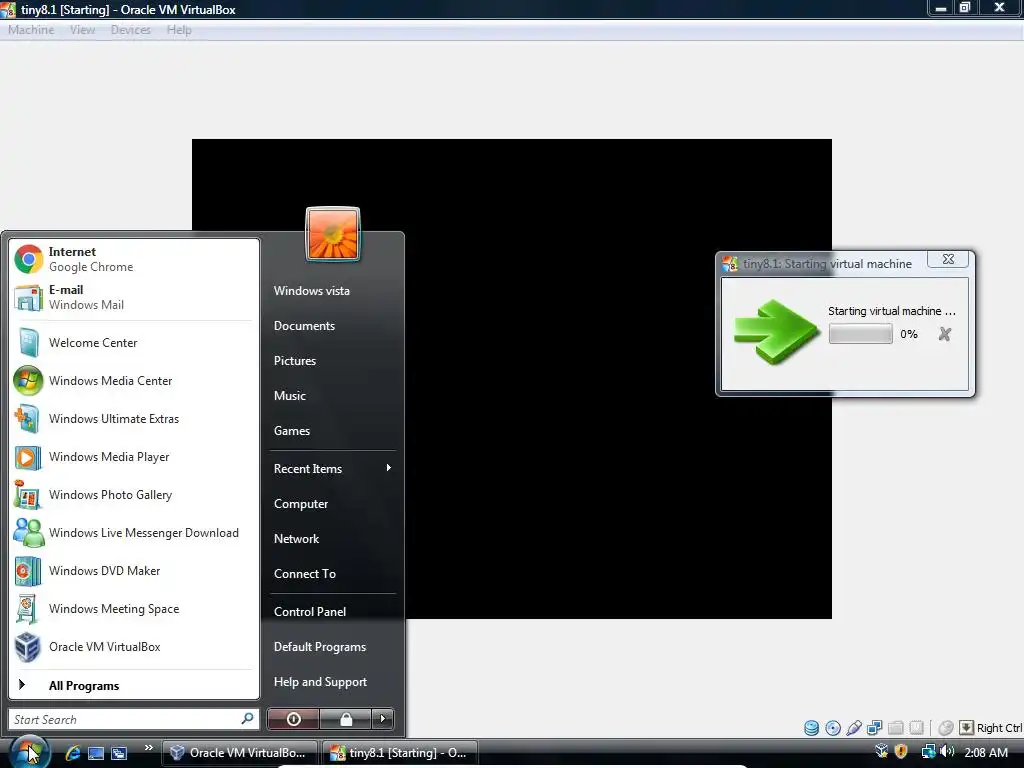
Task: Open Computer from Start menu
Action: (x=301, y=504)
